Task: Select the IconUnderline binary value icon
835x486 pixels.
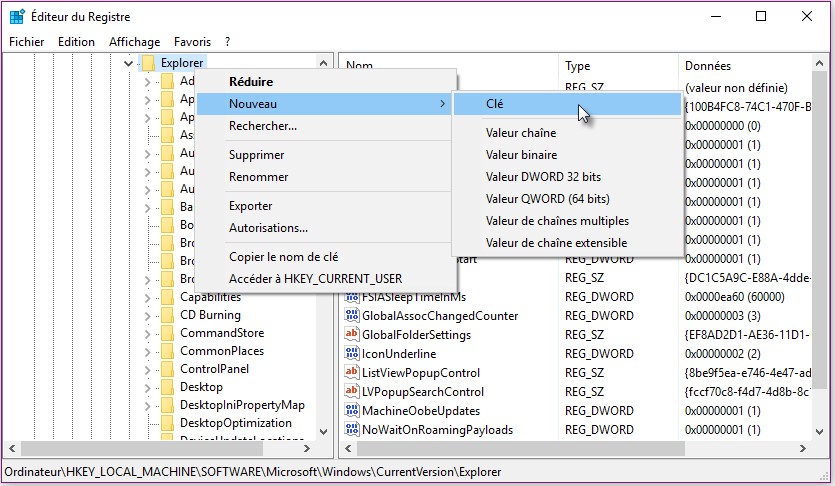Action: [x=352, y=354]
